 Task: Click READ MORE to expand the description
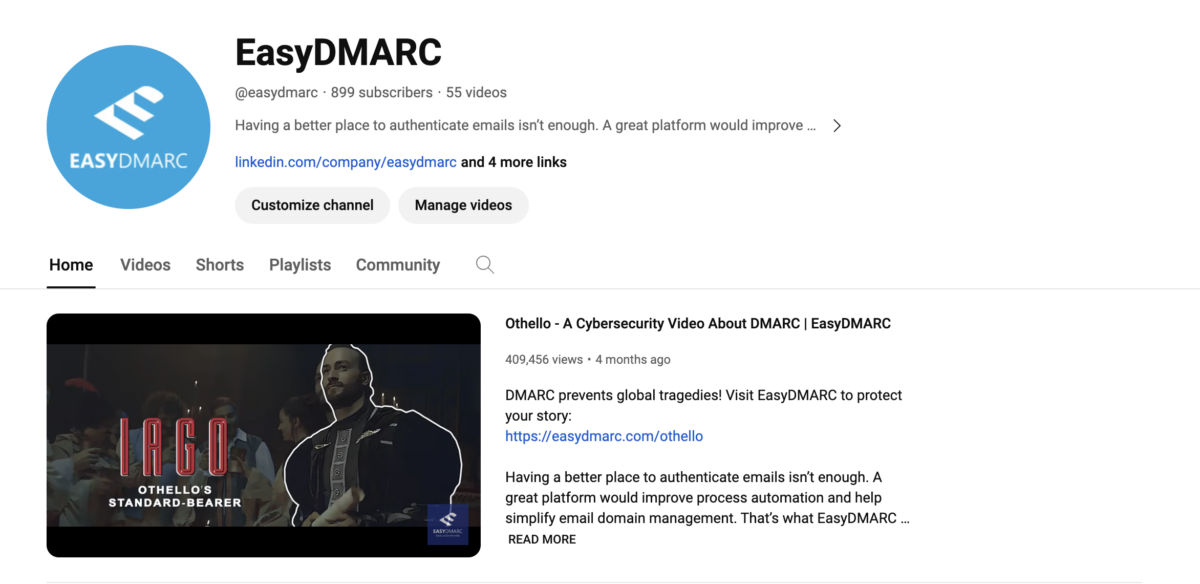click(x=541, y=539)
